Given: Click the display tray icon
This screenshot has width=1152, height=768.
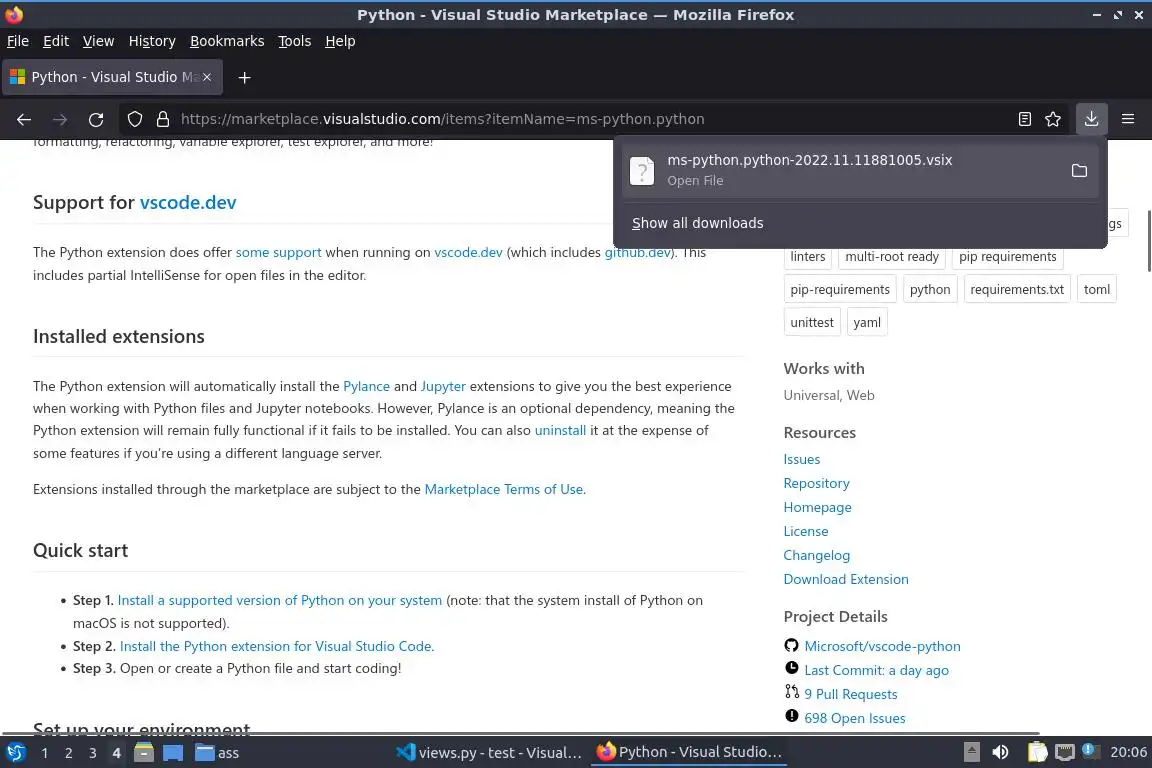Looking at the screenshot, I should click(x=1064, y=752).
